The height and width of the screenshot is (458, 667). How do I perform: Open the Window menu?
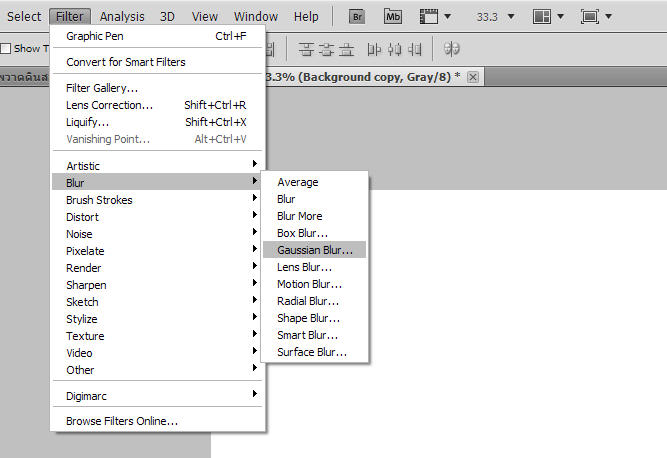pyautogui.click(x=256, y=16)
